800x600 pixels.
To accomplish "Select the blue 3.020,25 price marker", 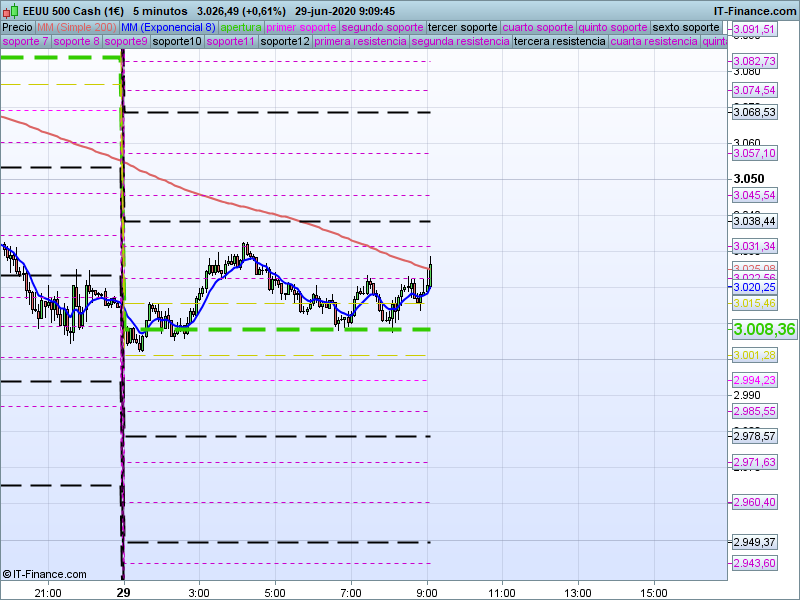I will (754, 287).
